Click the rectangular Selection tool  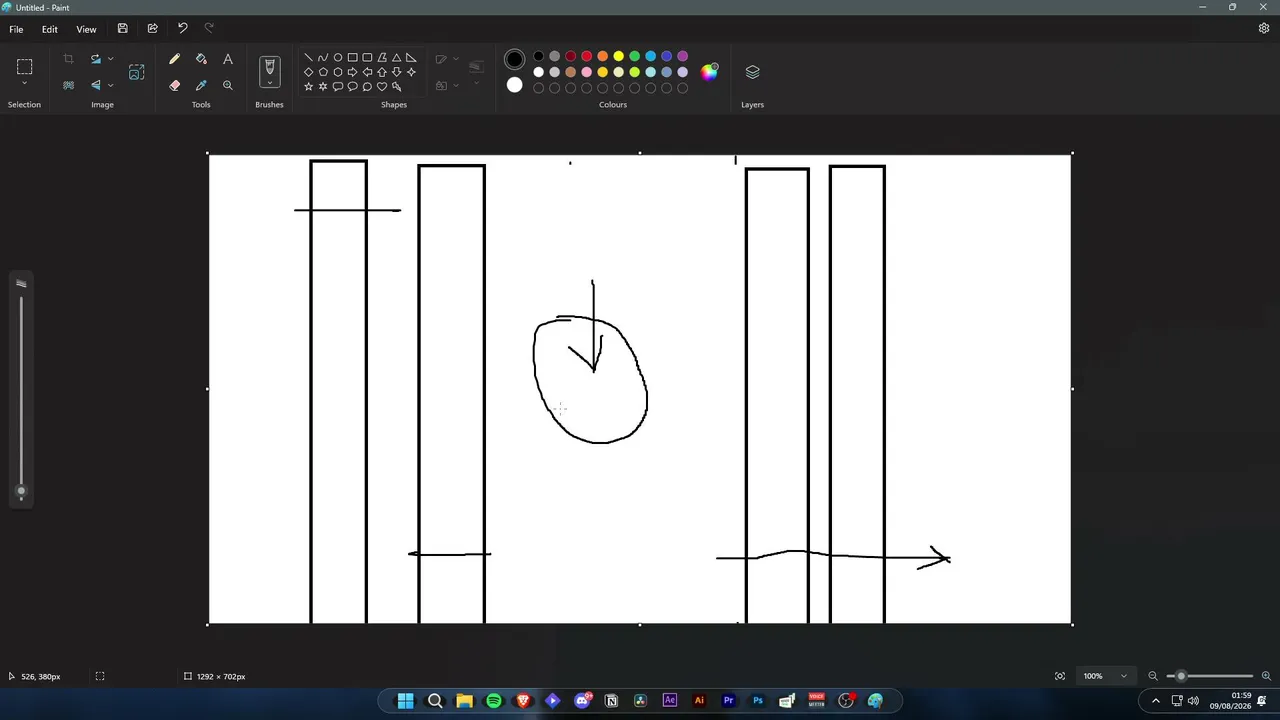tap(24, 67)
